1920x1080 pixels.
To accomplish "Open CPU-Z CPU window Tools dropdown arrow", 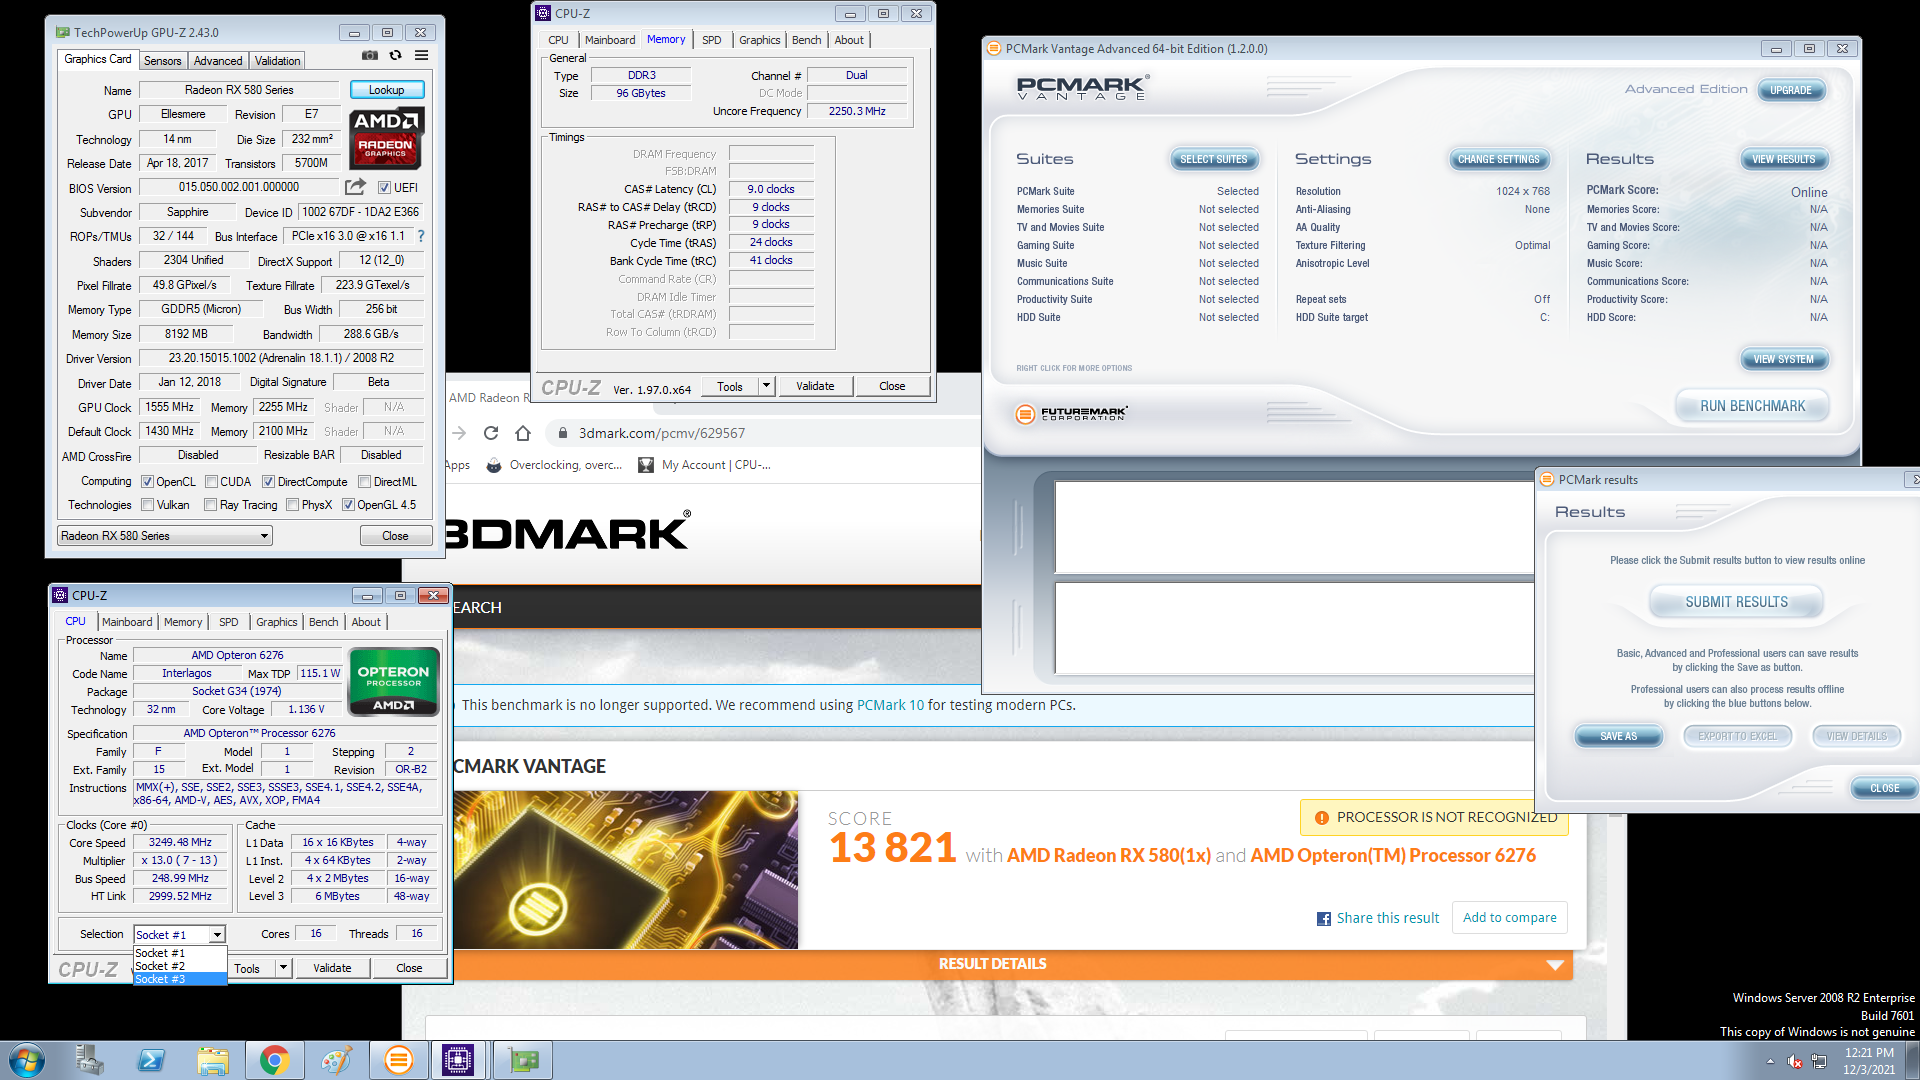I will [x=283, y=968].
